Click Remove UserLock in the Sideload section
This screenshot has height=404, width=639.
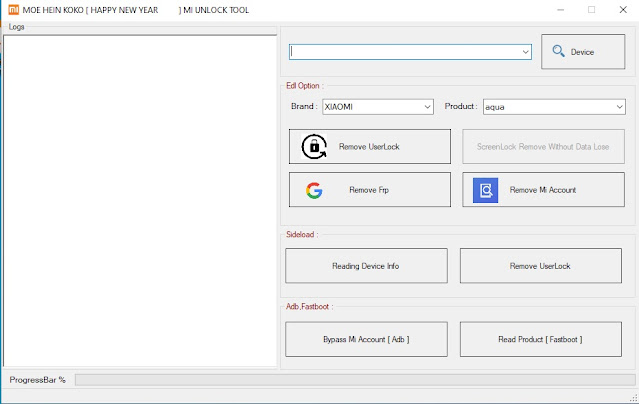541,266
